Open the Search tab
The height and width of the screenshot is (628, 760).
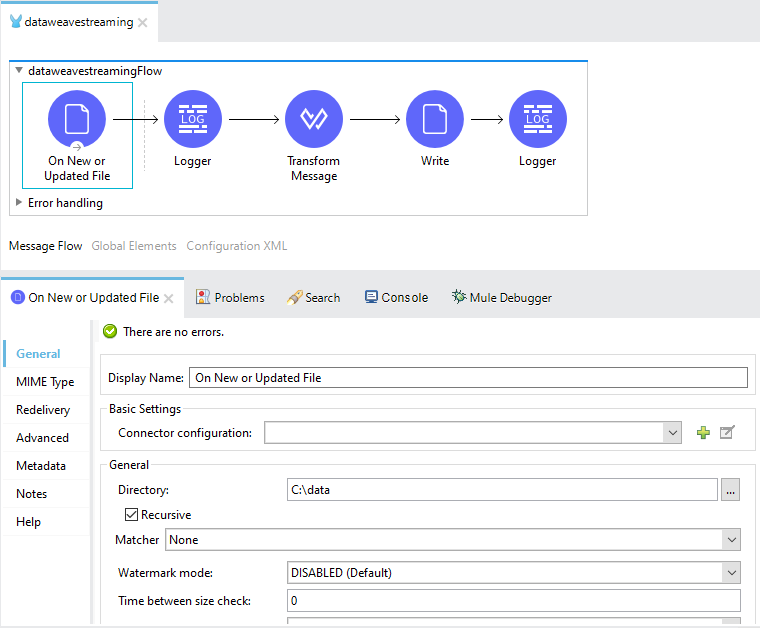[314, 298]
